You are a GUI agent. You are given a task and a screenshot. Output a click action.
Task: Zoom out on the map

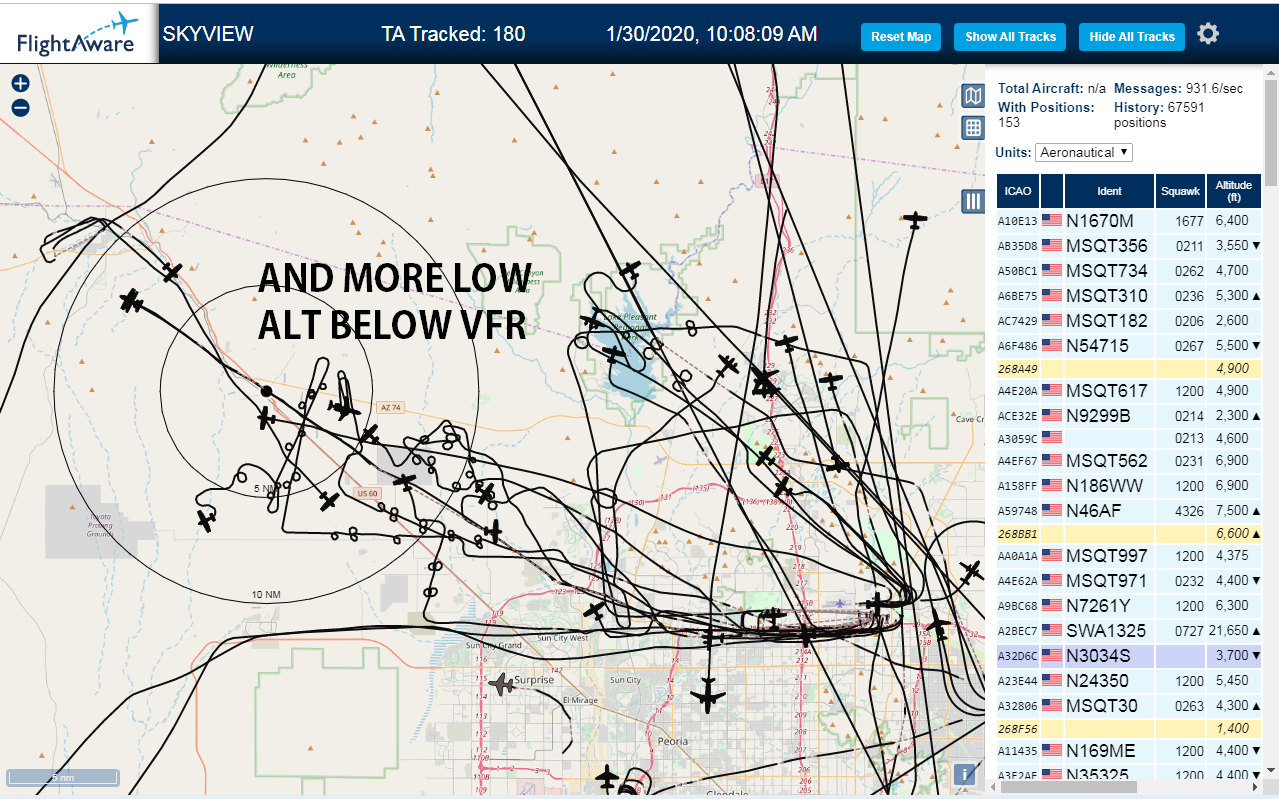(x=20, y=108)
